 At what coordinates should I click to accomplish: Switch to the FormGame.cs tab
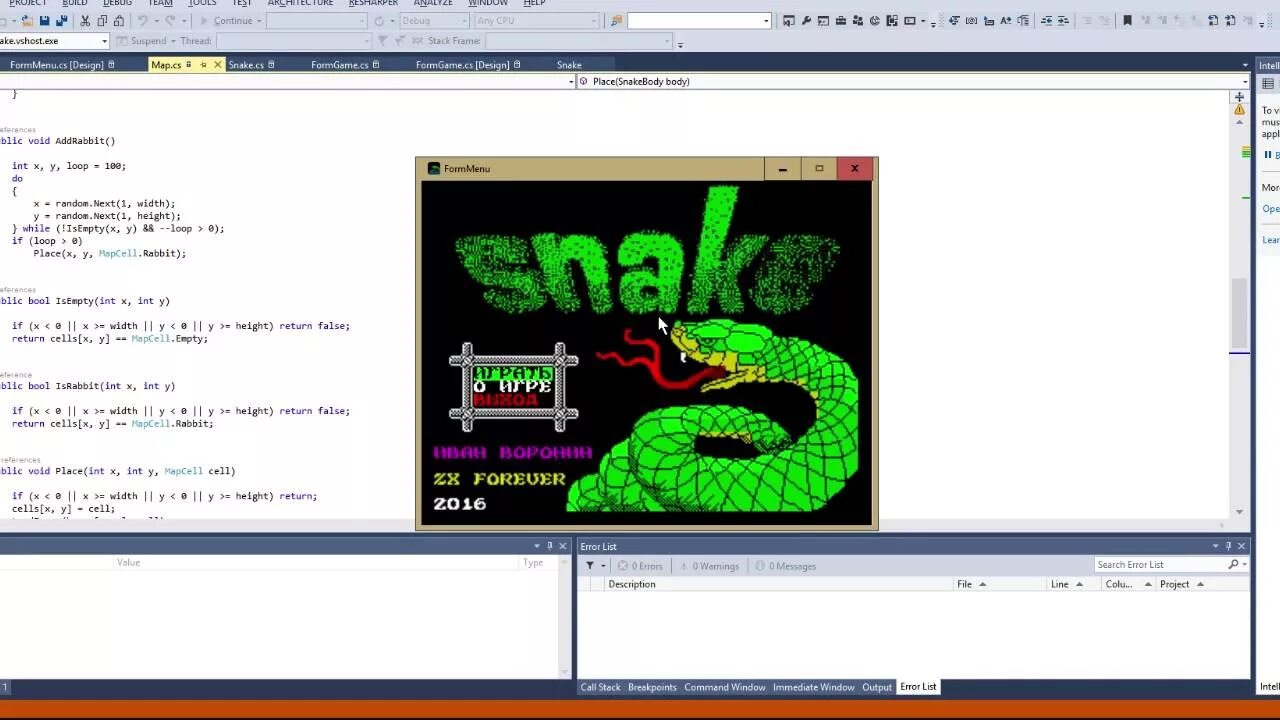point(339,65)
